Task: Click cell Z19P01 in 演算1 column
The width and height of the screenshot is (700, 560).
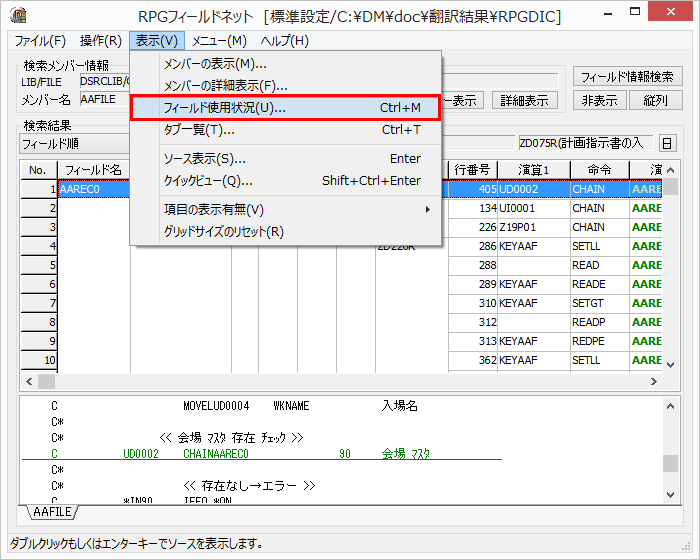Action: [533, 227]
